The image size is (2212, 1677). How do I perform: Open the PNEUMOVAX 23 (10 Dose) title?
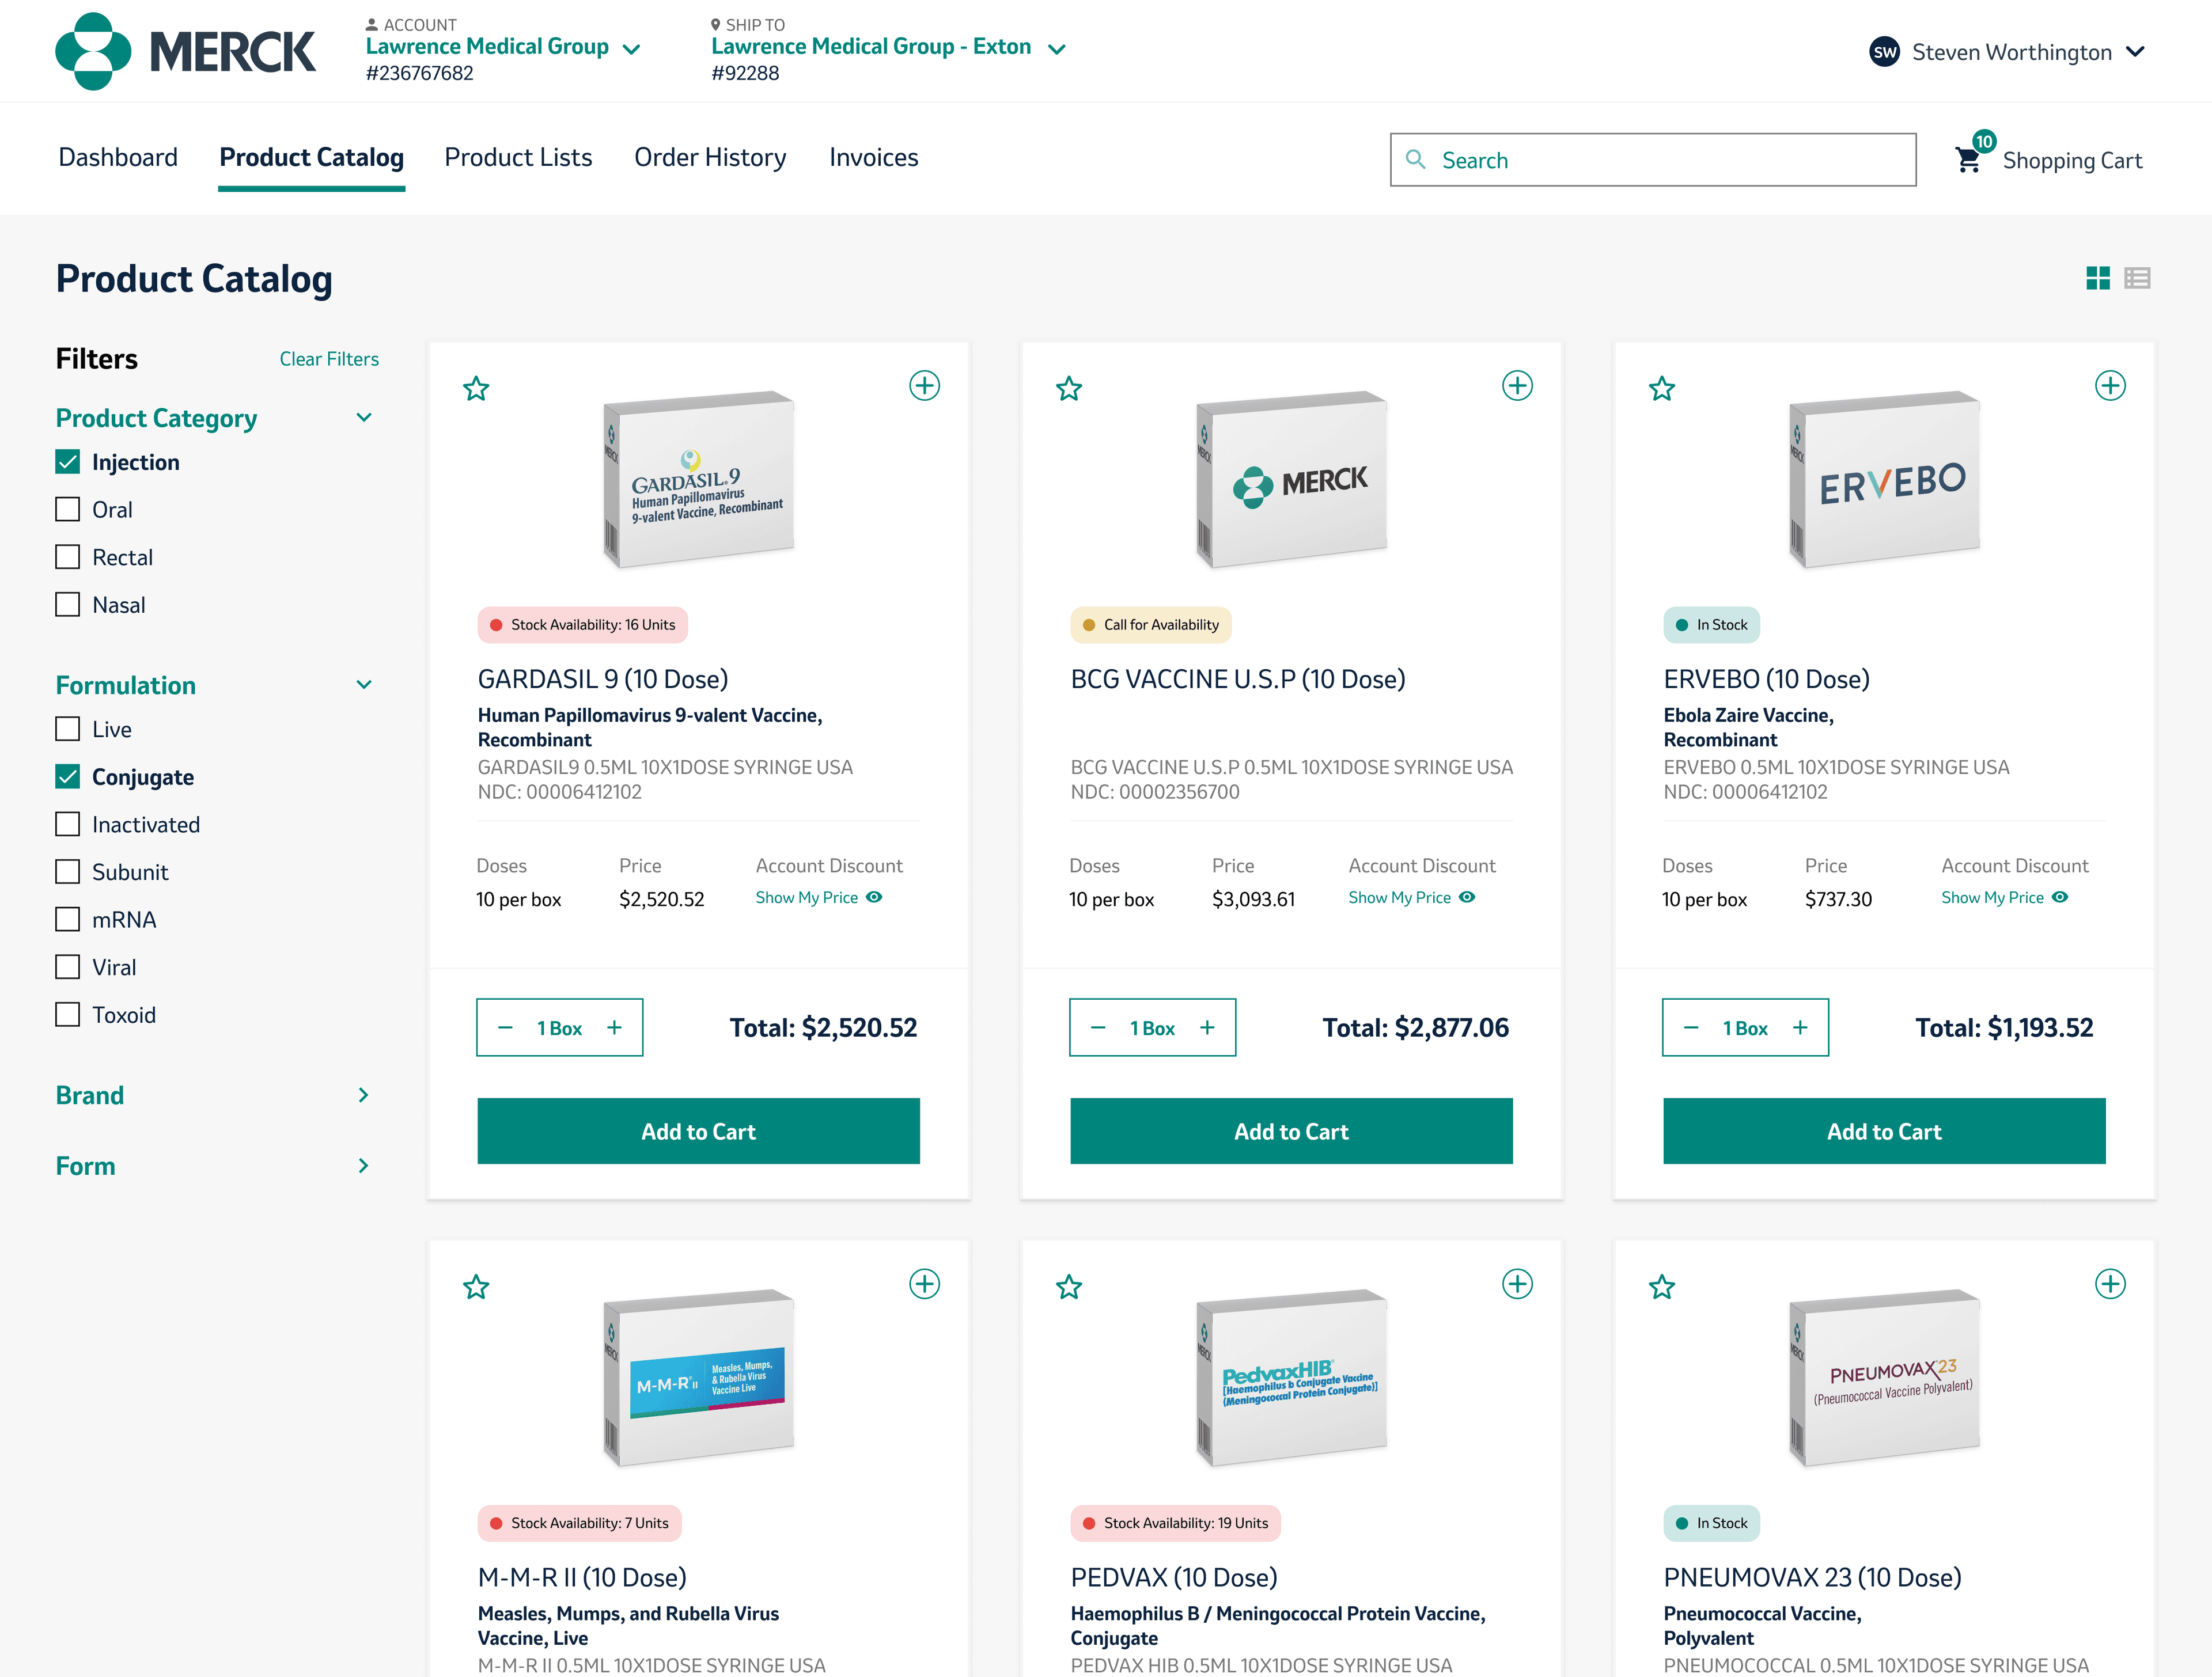tap(1812, 1577)
